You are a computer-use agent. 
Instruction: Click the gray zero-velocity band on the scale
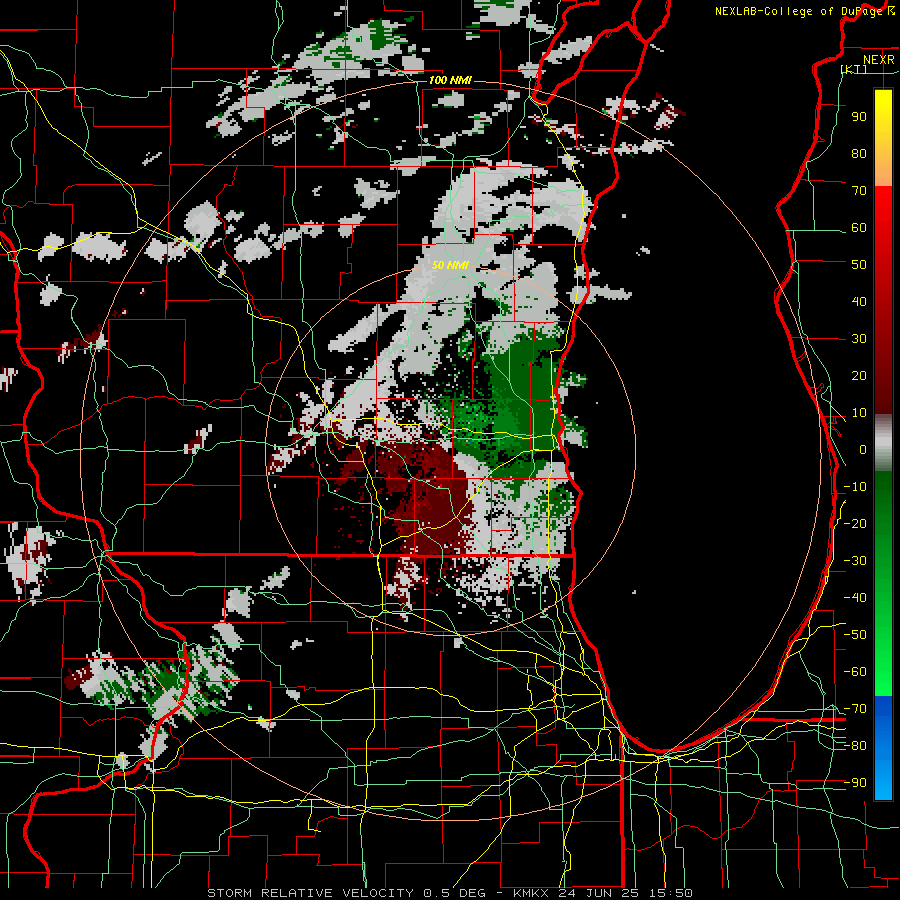pyautogui.click(x=883, y=443)
